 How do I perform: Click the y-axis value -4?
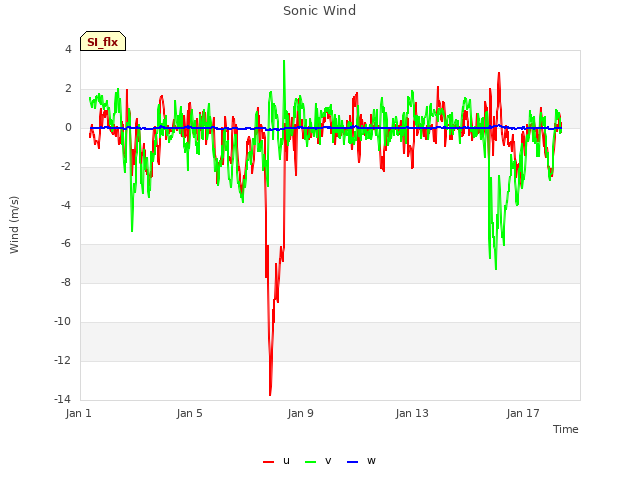point(66,205)
